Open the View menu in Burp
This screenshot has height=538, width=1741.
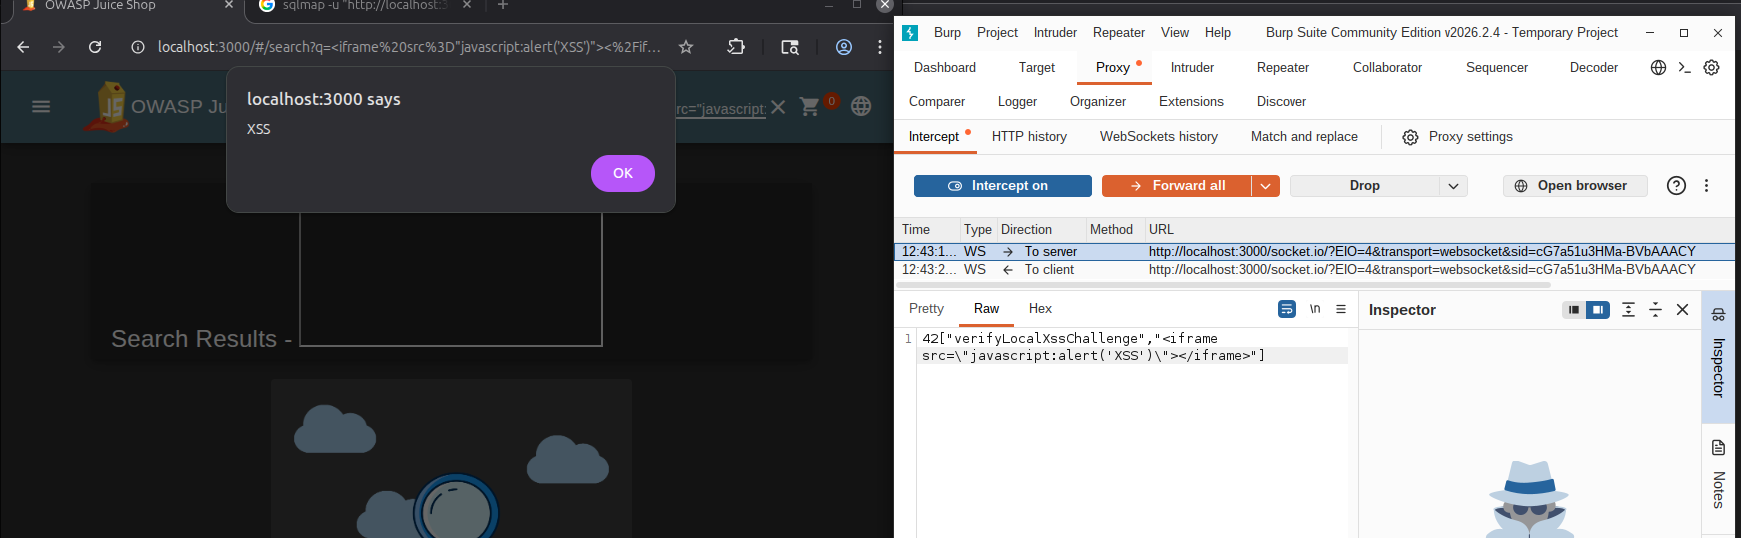coord(1175,32)
